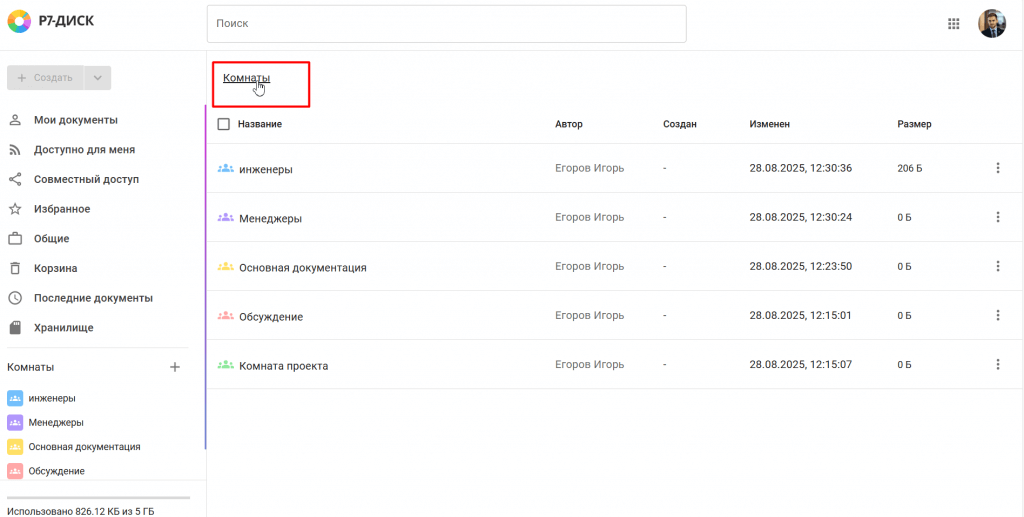Click the feed icon beside Доступно для меня

(15, 150)
